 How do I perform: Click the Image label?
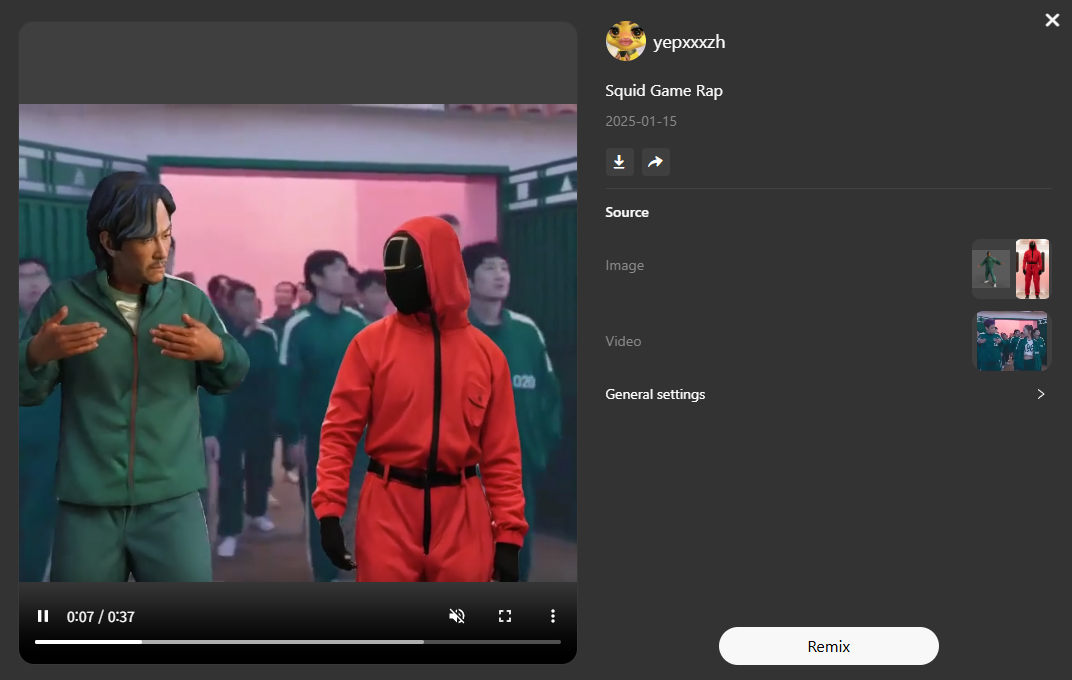[x=624, y=265]
